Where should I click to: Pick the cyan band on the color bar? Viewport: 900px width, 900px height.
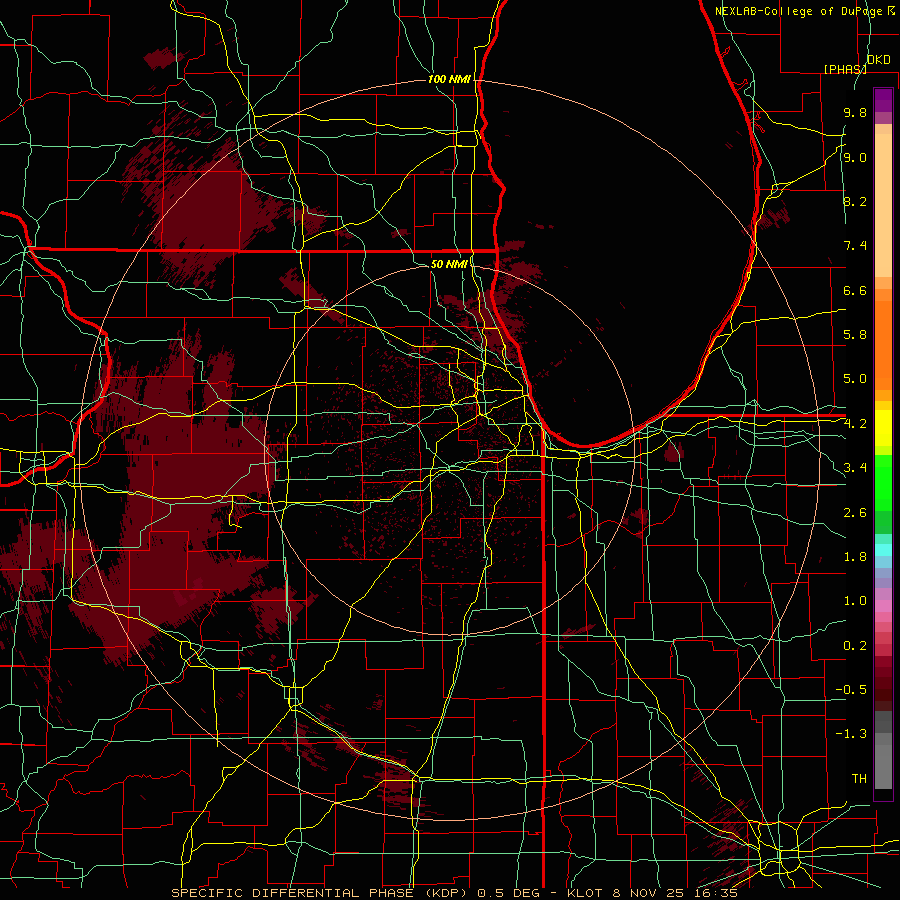click(883, 550)
